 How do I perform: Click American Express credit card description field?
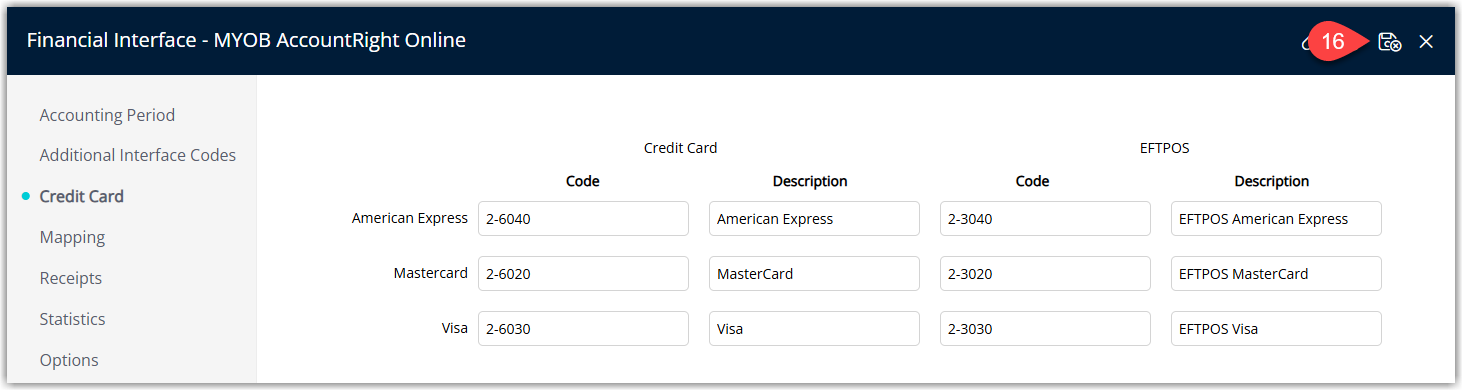point(814,219)
